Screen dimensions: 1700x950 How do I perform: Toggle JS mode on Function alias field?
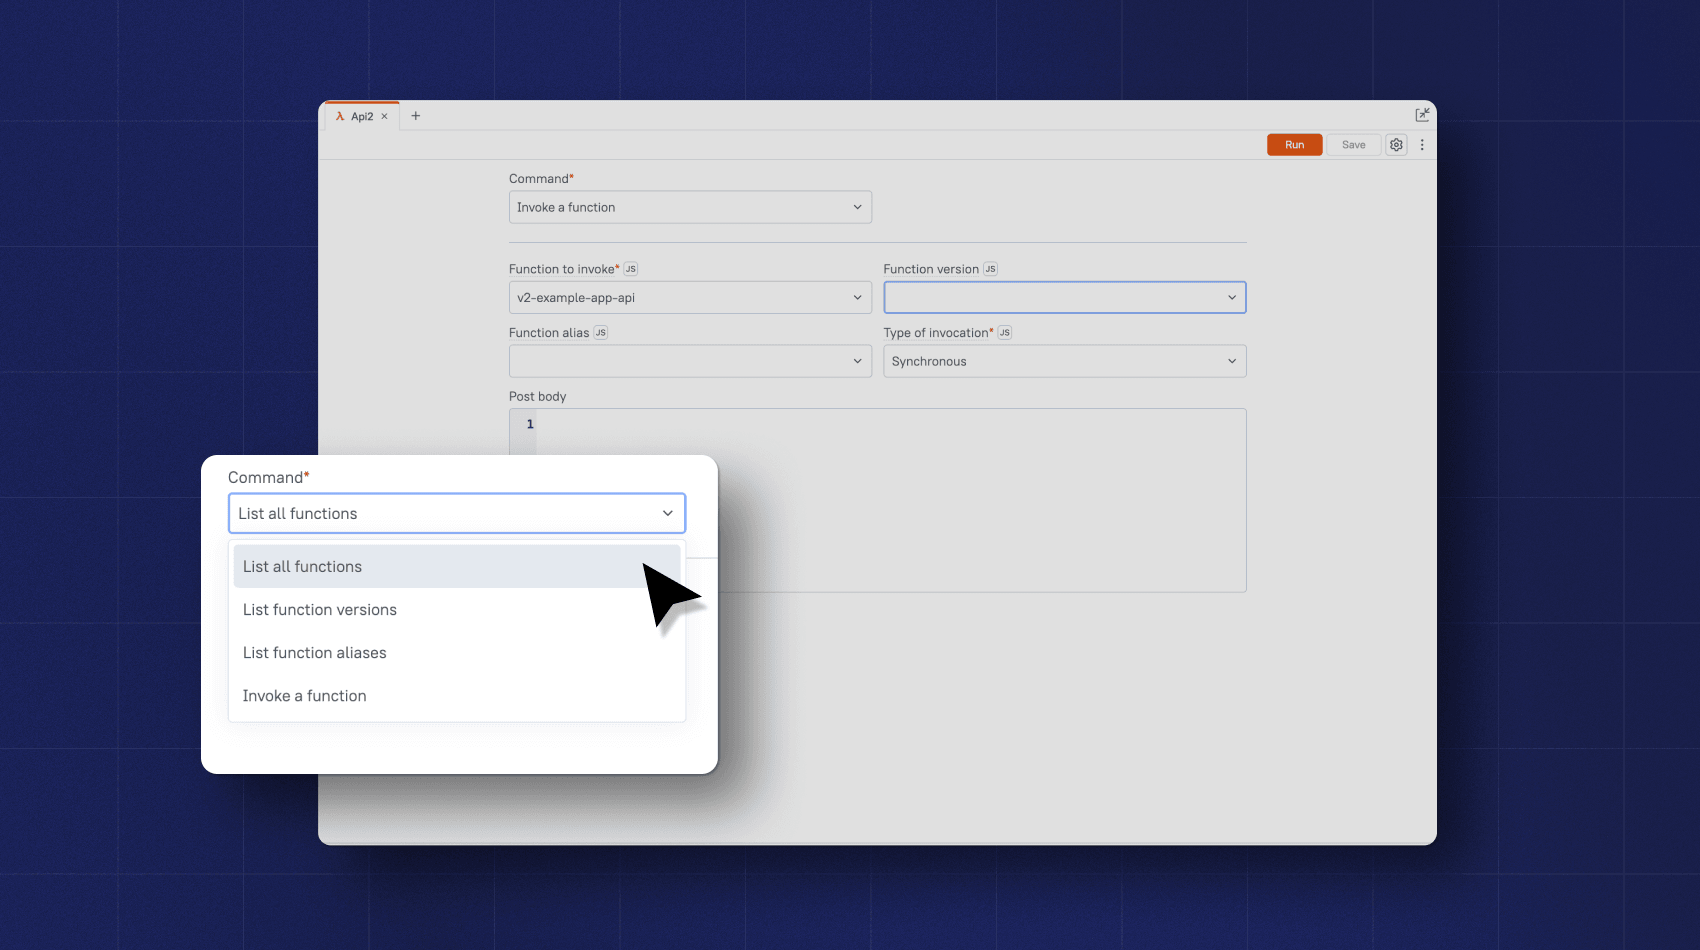click(x=600, y=332)
